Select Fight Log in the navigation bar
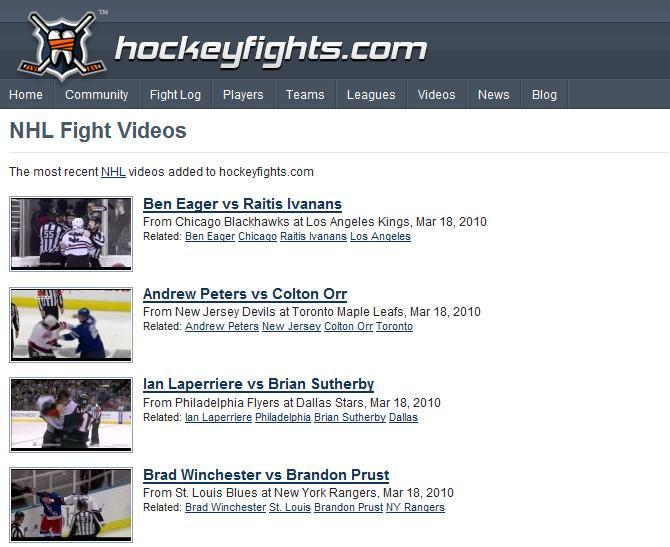This screenshot has width=670, height=547. click(176, 94)
